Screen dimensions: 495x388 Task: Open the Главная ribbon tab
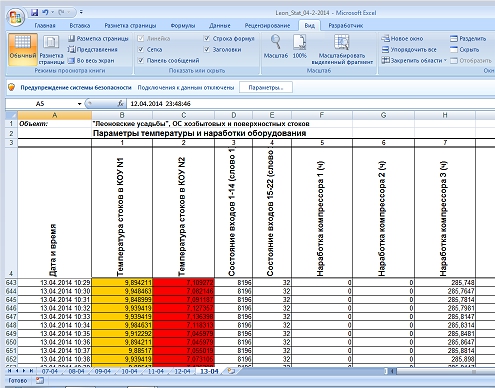click(x=45, y=26)
